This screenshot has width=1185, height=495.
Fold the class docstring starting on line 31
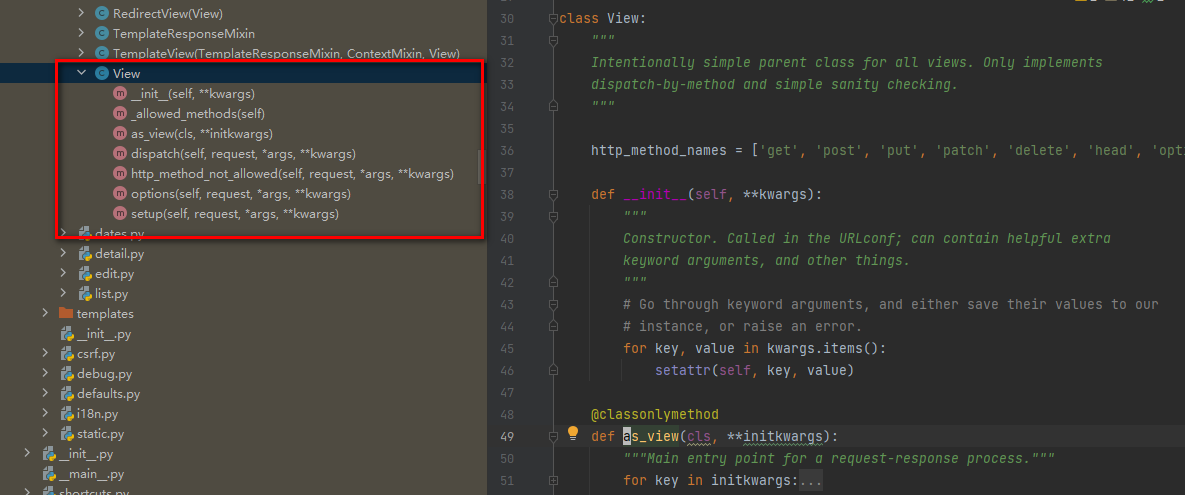(553, 40)
